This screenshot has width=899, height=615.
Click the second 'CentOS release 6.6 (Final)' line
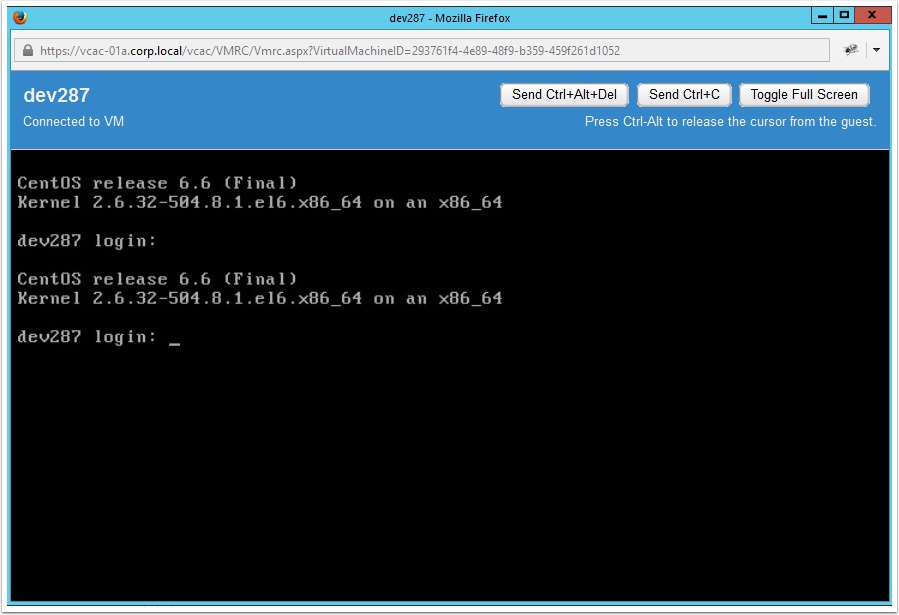pyautogui.click(x=157, y=279)
